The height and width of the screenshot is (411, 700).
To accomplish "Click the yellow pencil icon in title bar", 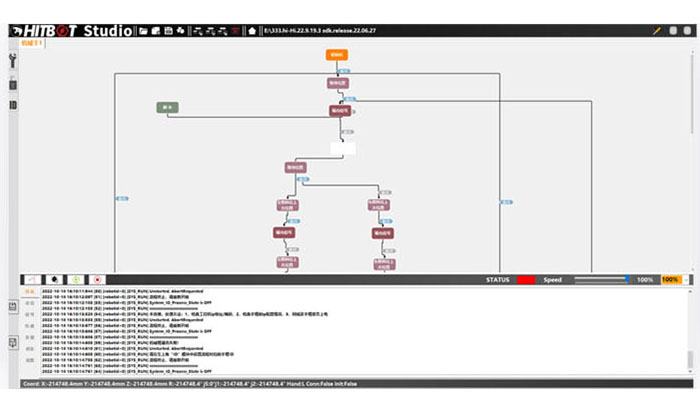I will pos(657,32).
